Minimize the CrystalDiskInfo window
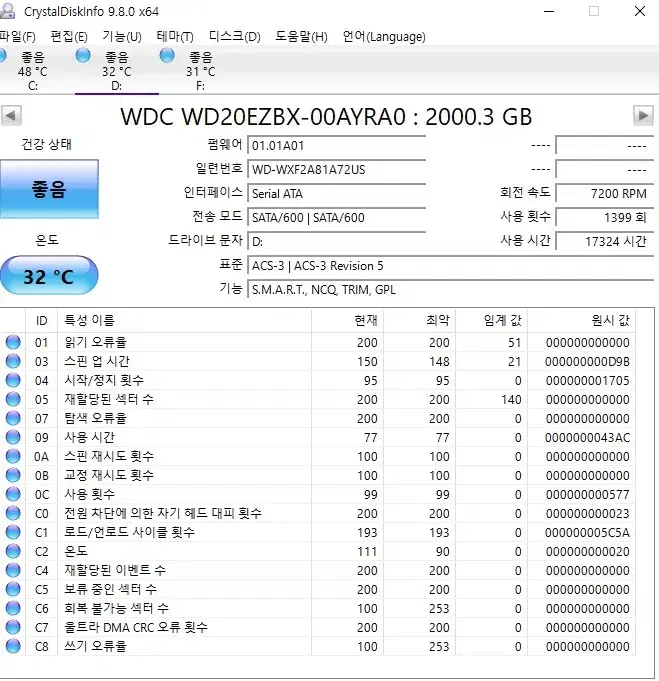 [x=549, y=11]
